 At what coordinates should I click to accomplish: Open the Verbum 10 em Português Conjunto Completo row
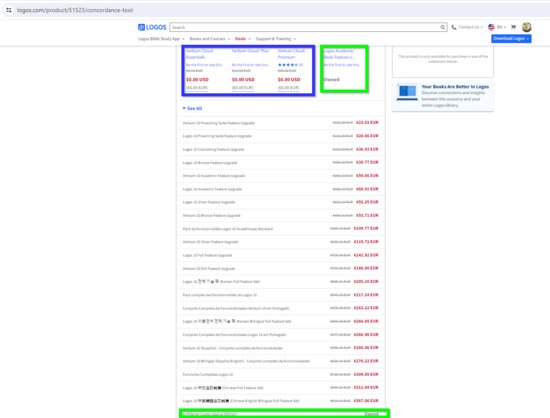(281, 308)
